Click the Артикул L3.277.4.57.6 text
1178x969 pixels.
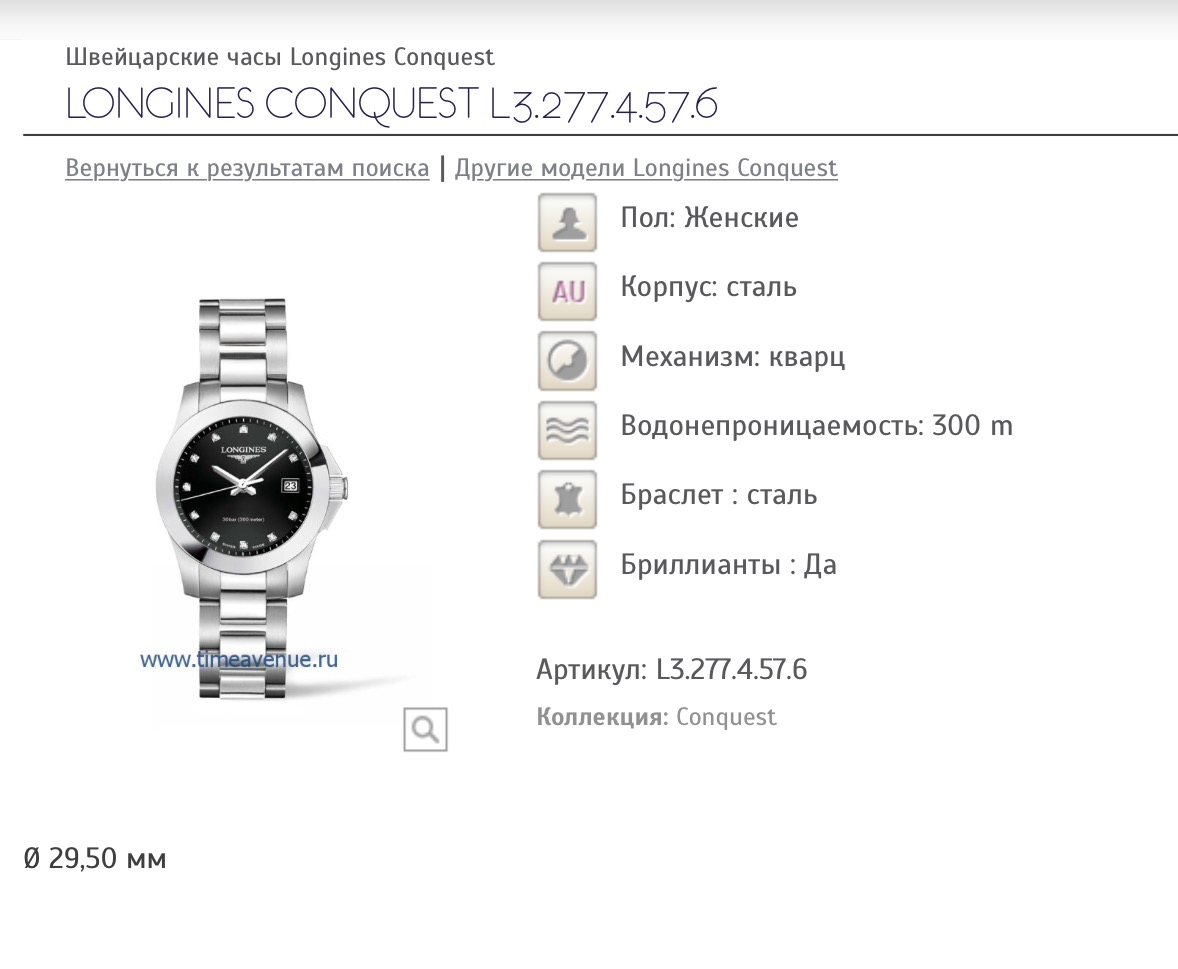(672, 669)
